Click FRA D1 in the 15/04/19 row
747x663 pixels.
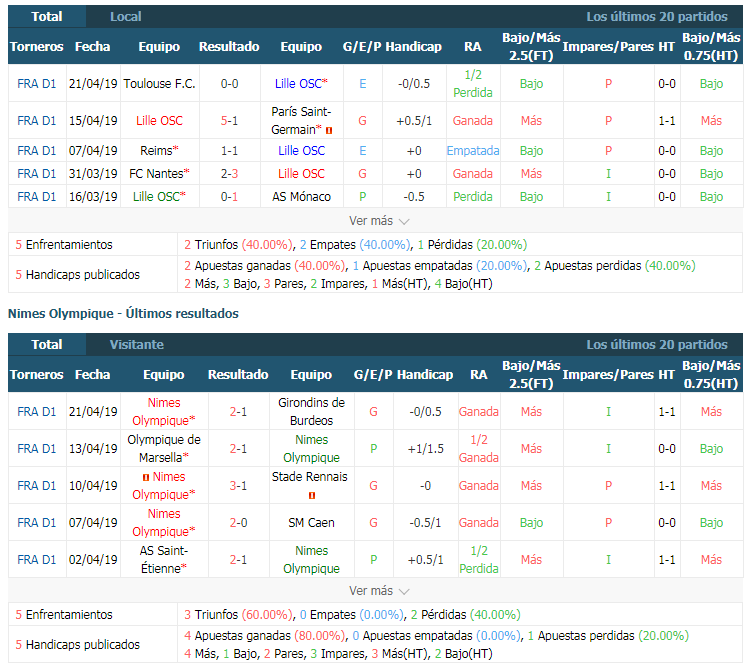(x=37, y=121)
